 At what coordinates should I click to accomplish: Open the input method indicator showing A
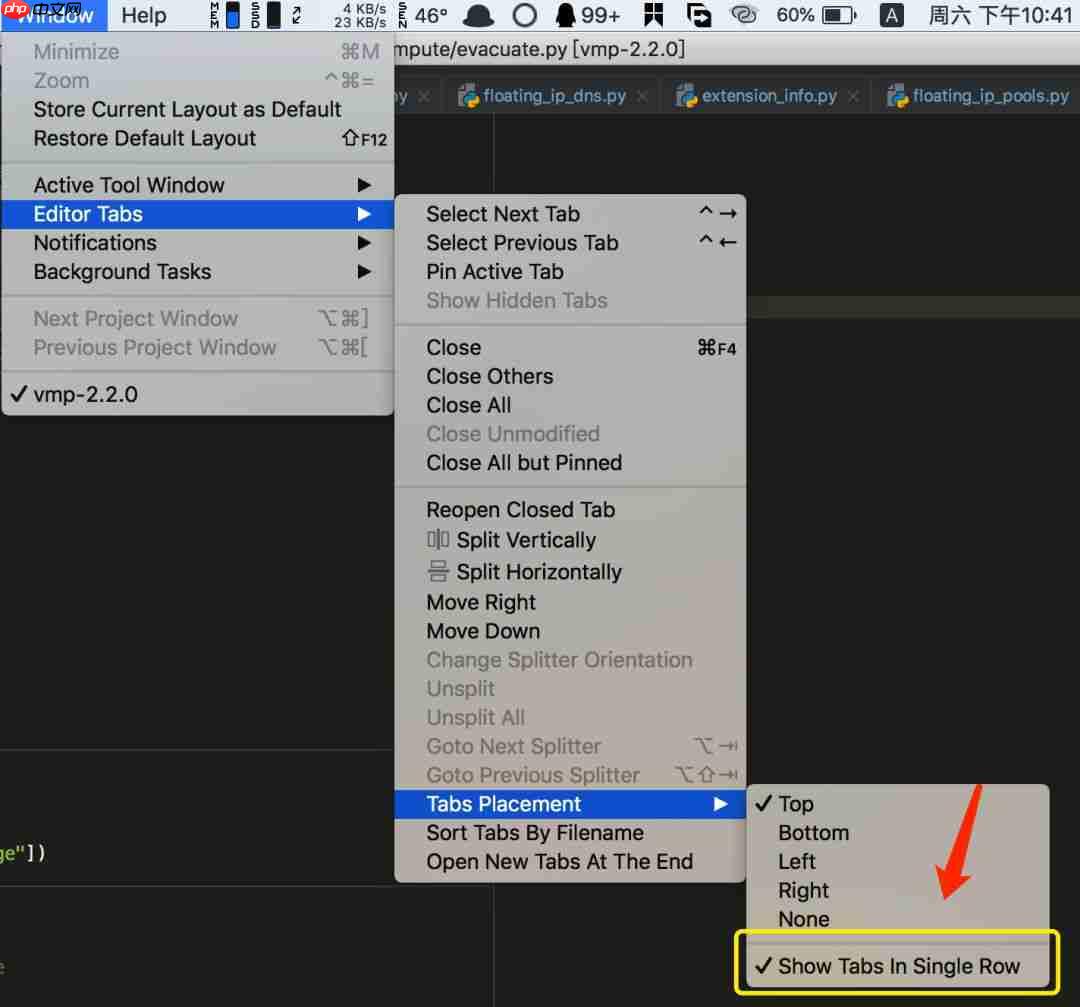point(891,15)
